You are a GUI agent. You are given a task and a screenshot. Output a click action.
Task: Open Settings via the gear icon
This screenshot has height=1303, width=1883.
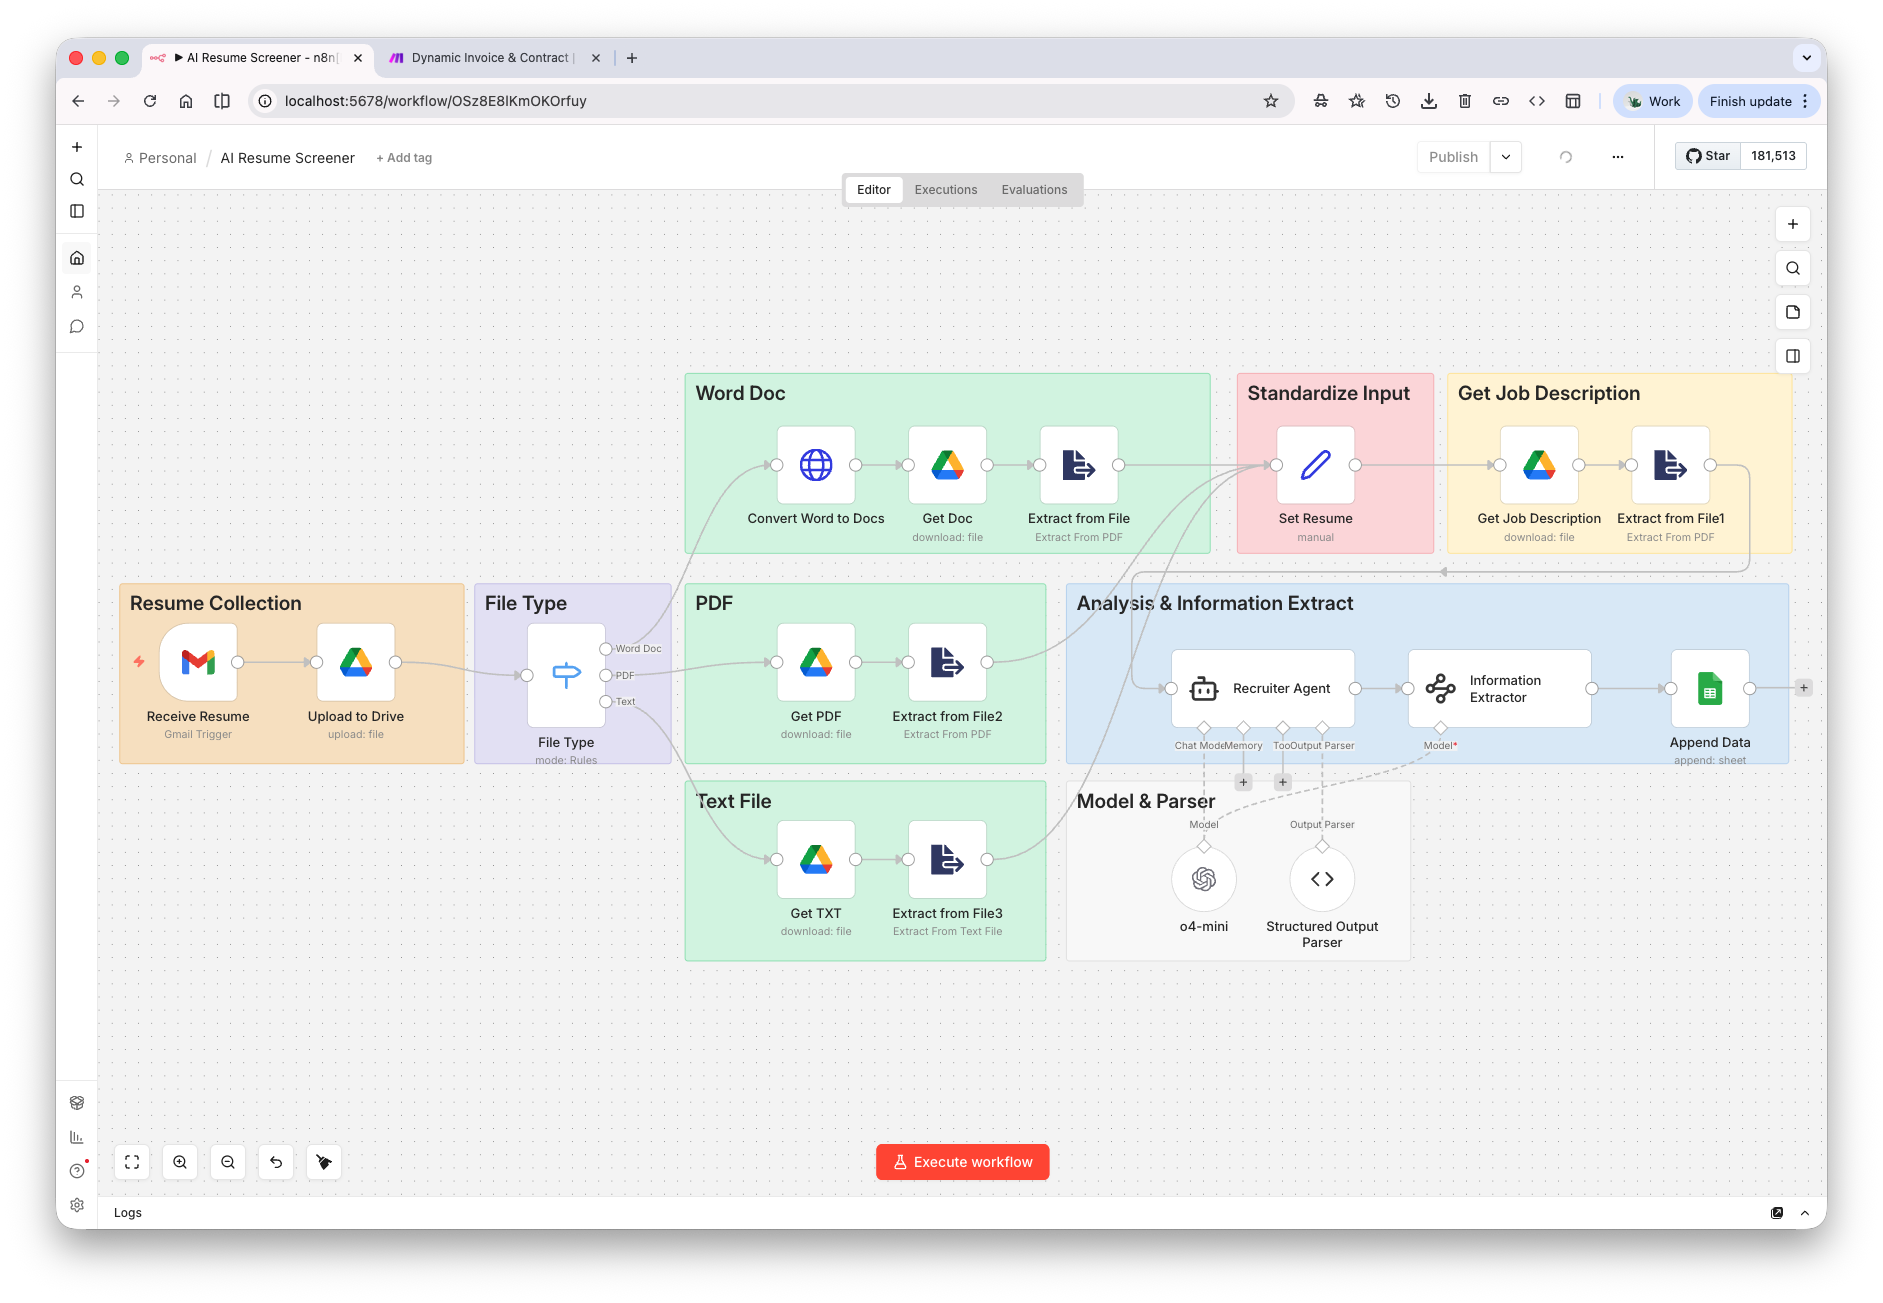[77, 1204]
